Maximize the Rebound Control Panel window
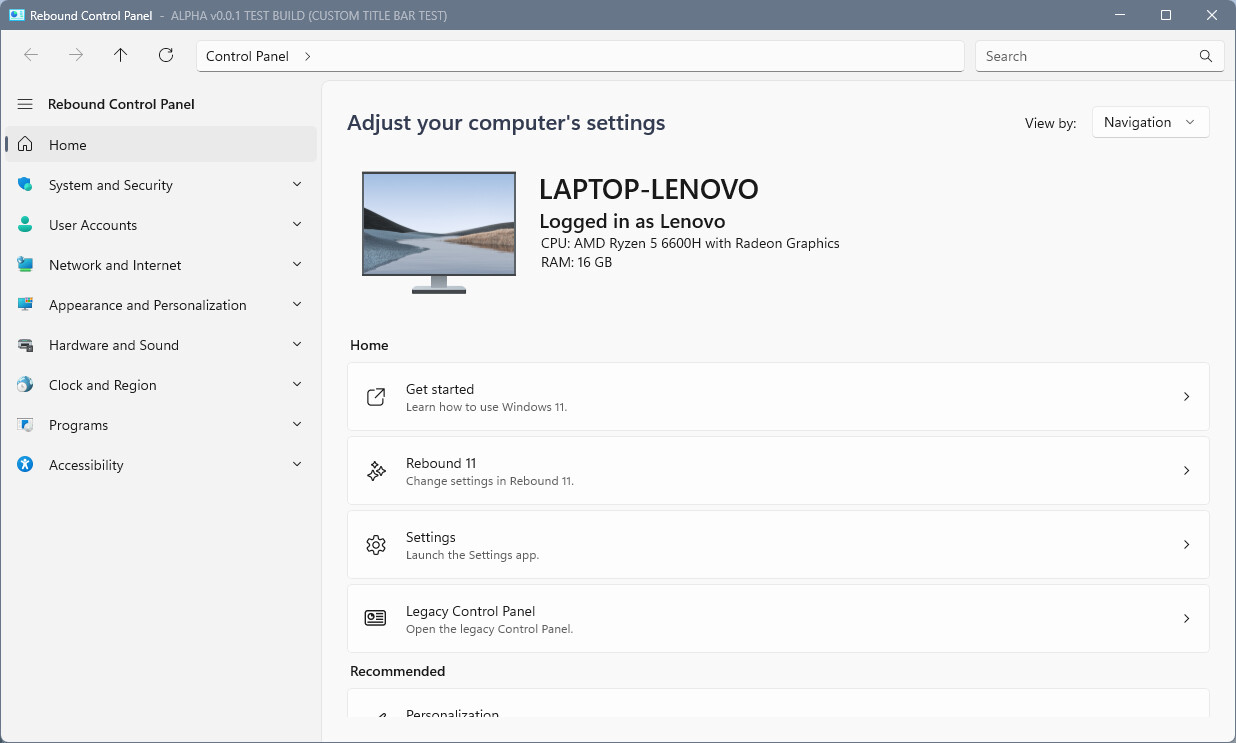This screenshot has width=1236, height=743. [x=1166, y=15]
